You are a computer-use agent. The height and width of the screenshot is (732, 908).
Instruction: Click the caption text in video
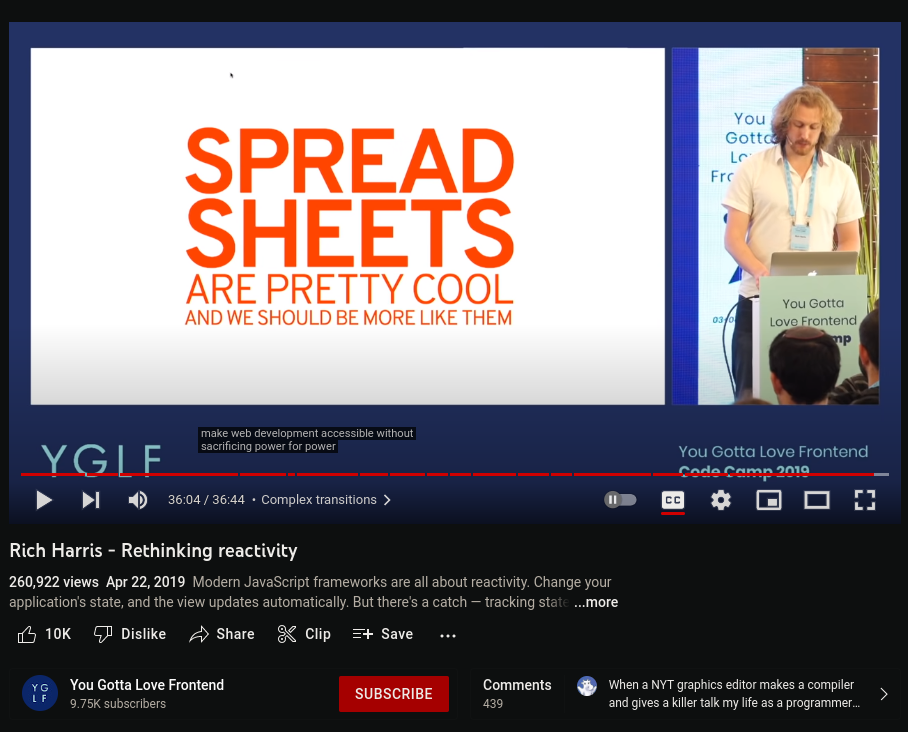click(x=307, y=440)
